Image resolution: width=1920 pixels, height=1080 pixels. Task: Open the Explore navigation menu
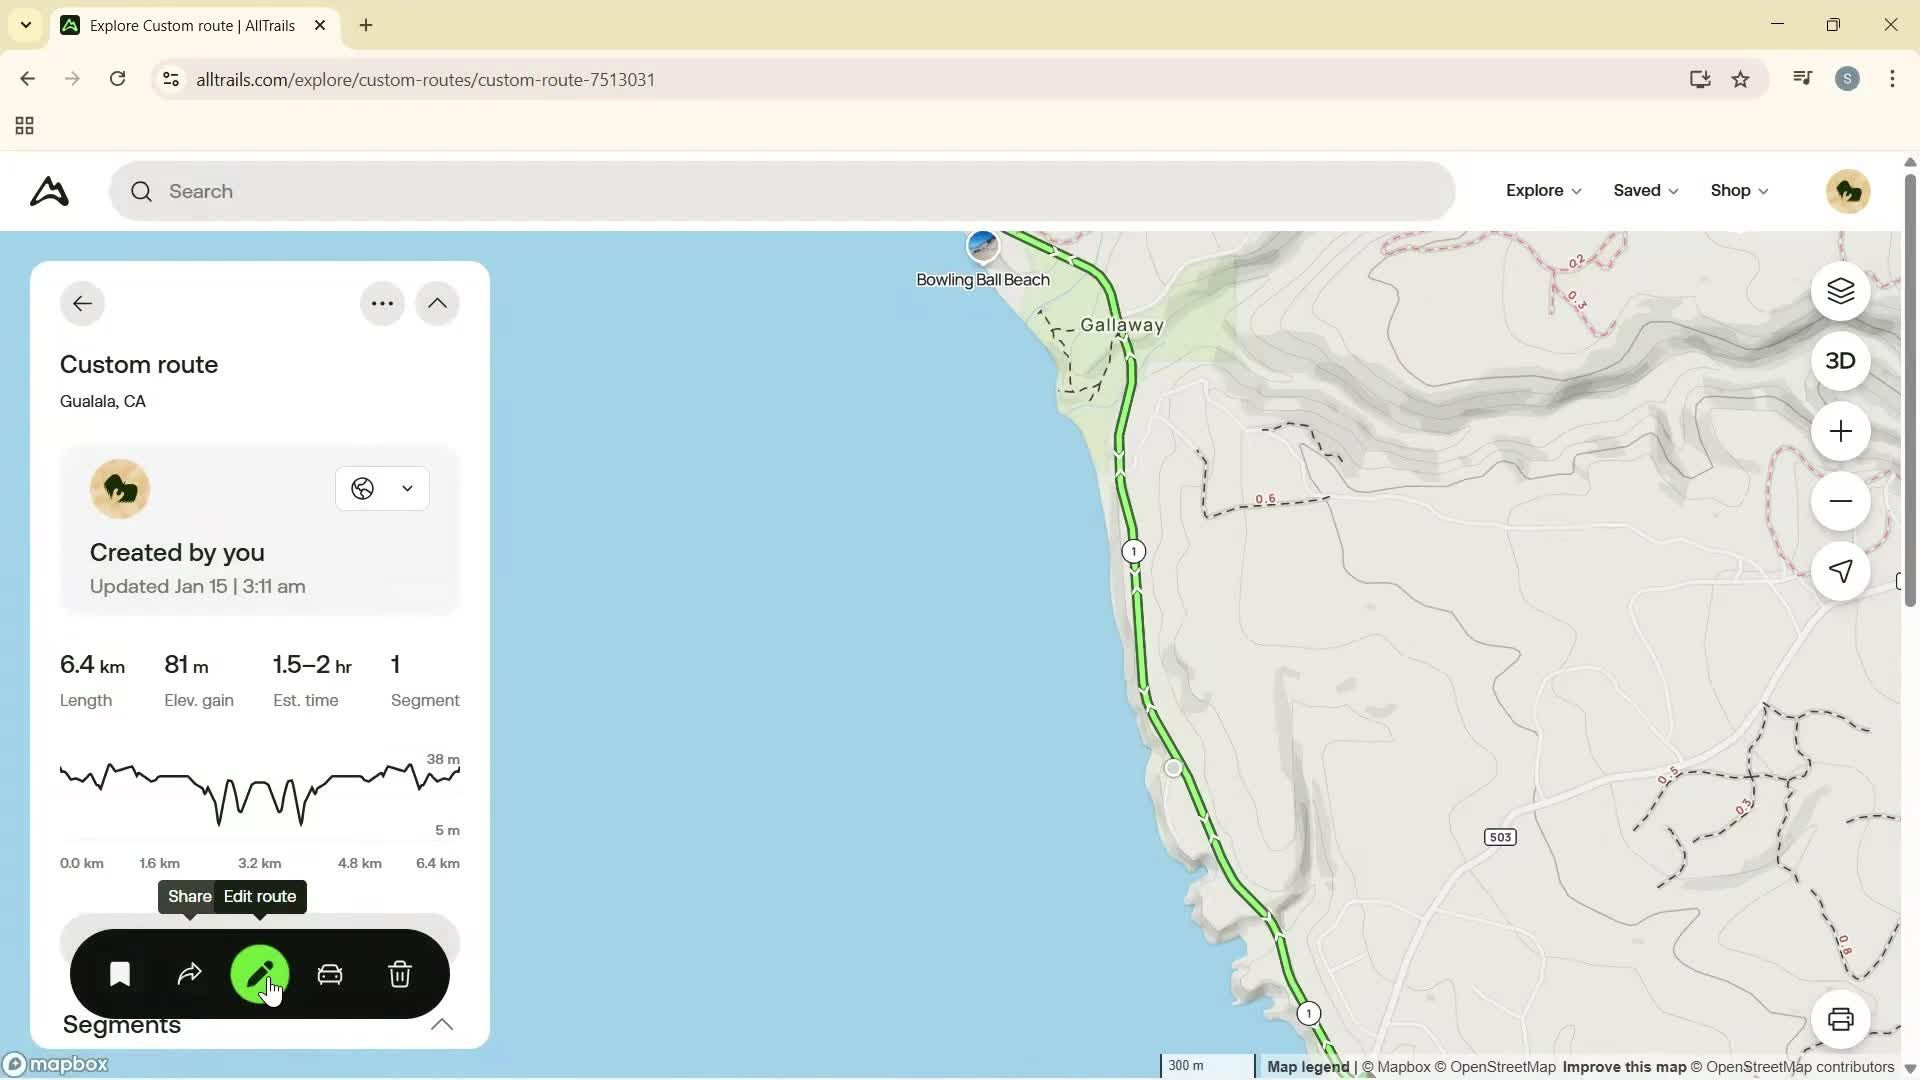click(x=1542, y=190)
